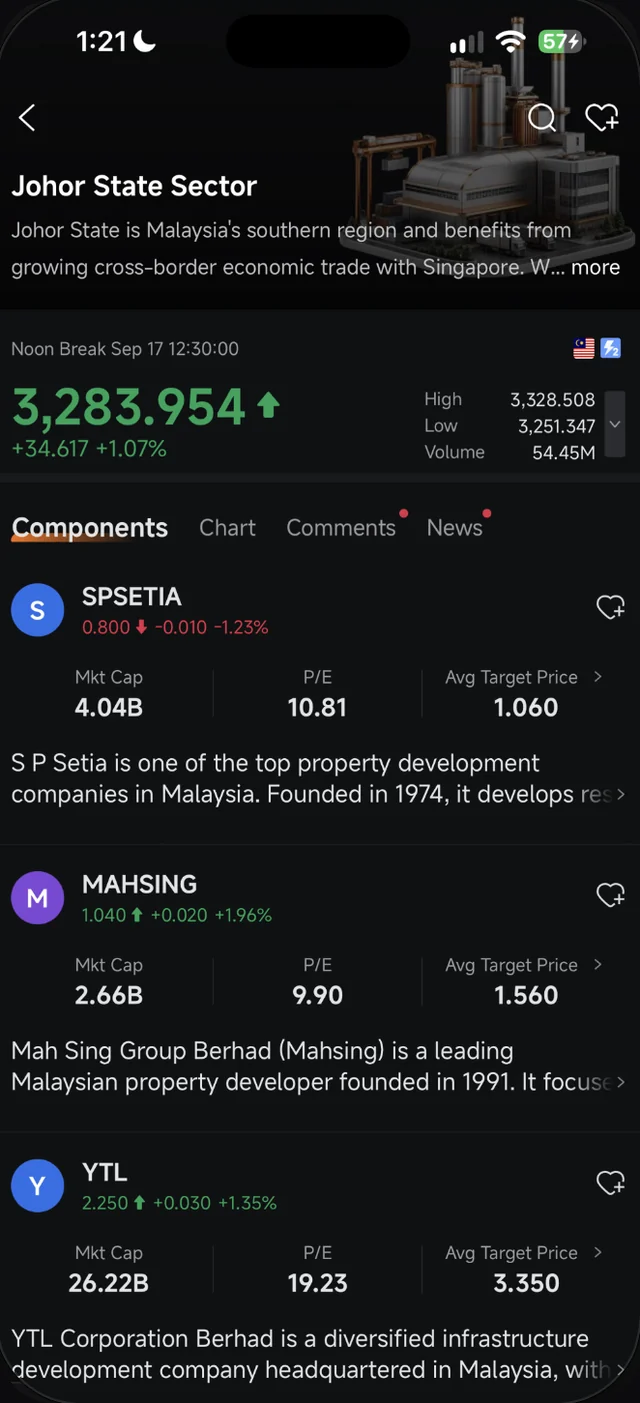Viewport: 640px width, 1403px height.
Task: Tap the Malaysia flag icon
Action: click(584, 348)
